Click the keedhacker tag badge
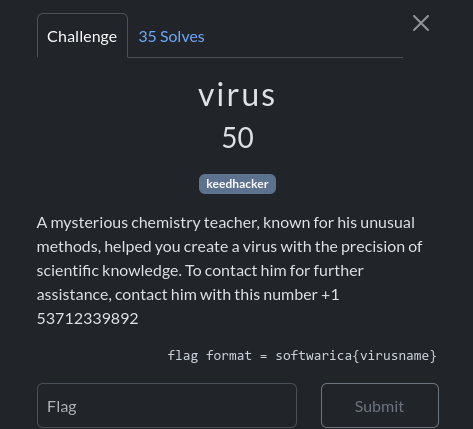The image size is (473, 429). coord(237,184)
